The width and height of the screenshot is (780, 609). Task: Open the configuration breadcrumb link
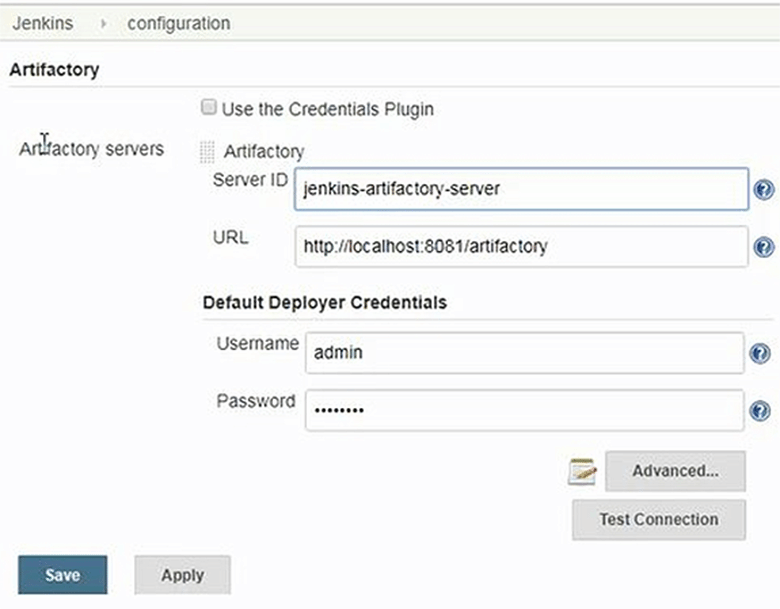179,23
